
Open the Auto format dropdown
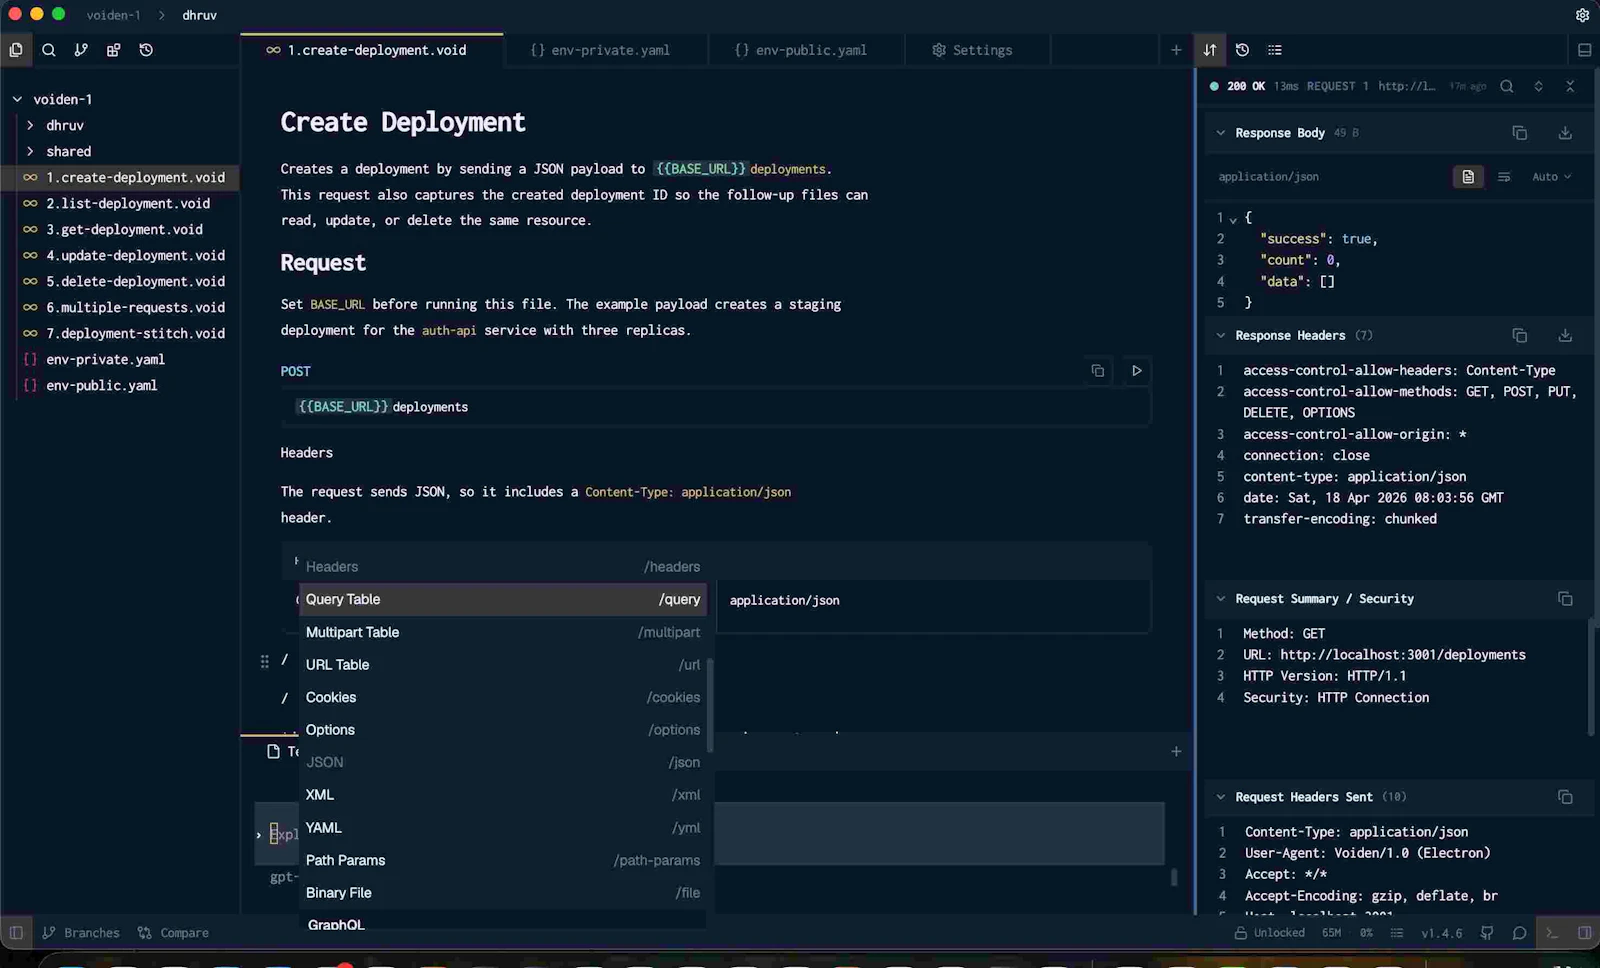(x=1551, y=177)
